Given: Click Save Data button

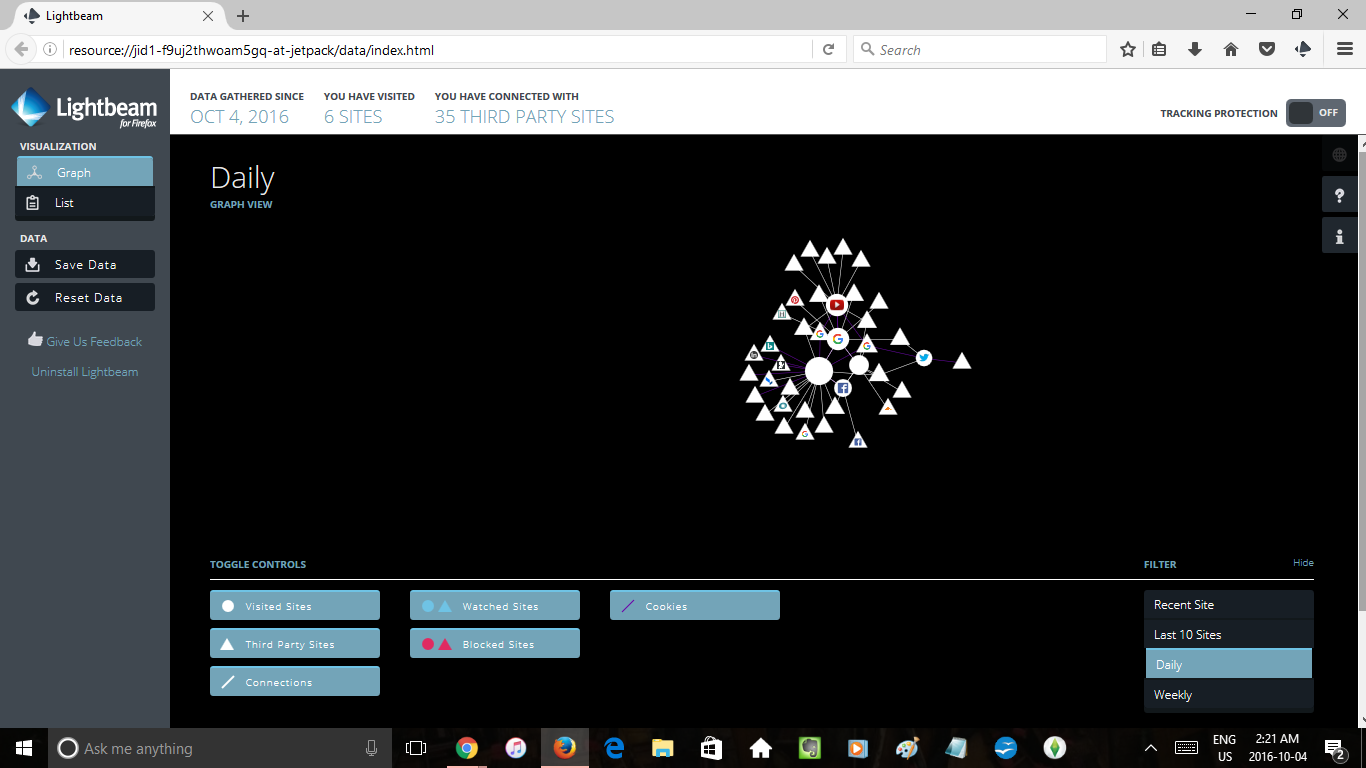Looking at the screenshot, I should (85, 264).
